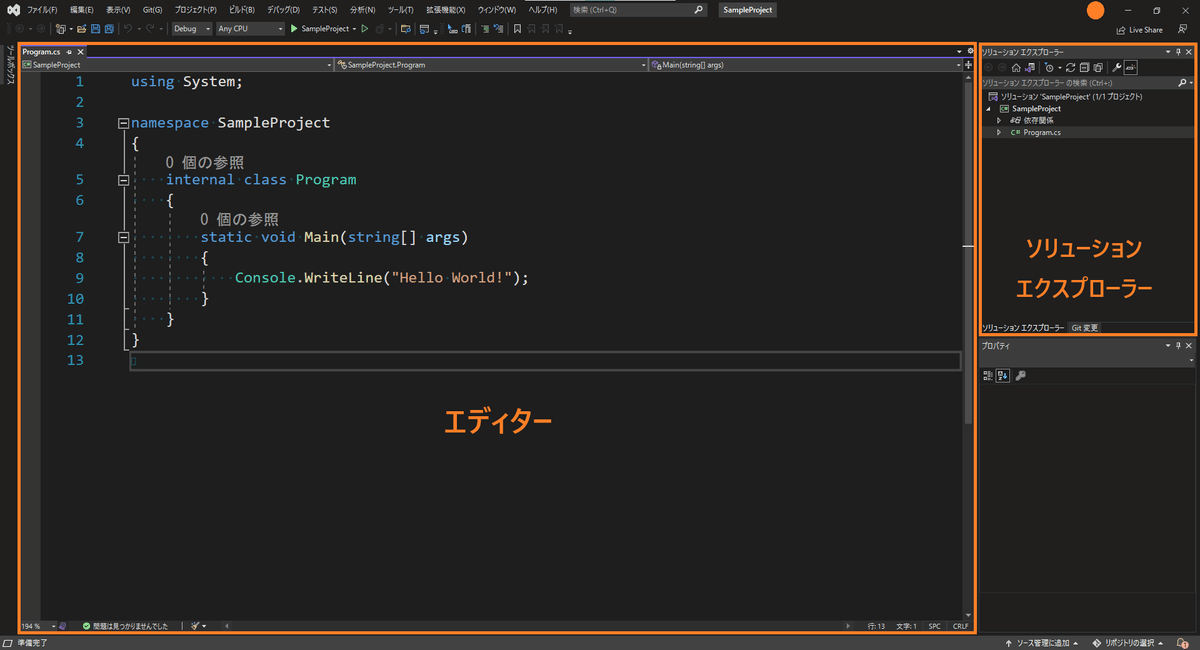Open the 編集(E) menu
This screenshot has width=1200, height=650.
coord(82,9)
